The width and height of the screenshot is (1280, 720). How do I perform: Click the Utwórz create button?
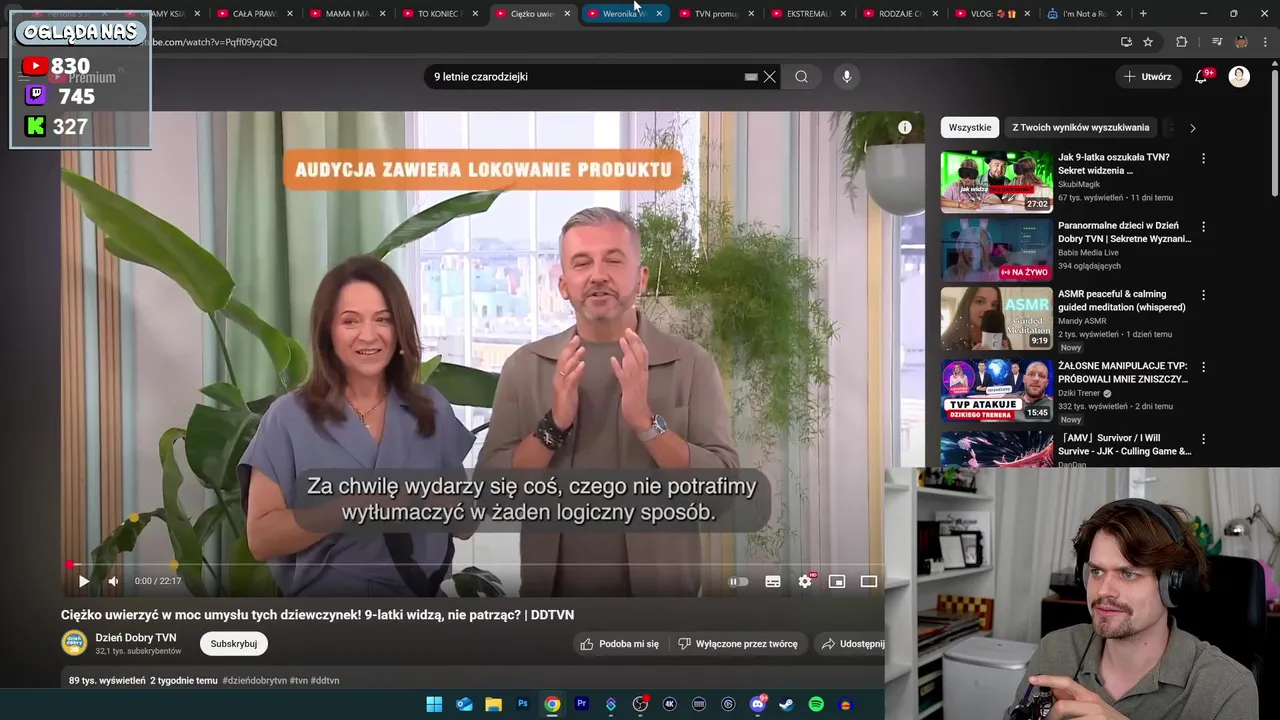[x=1147, y=77]
